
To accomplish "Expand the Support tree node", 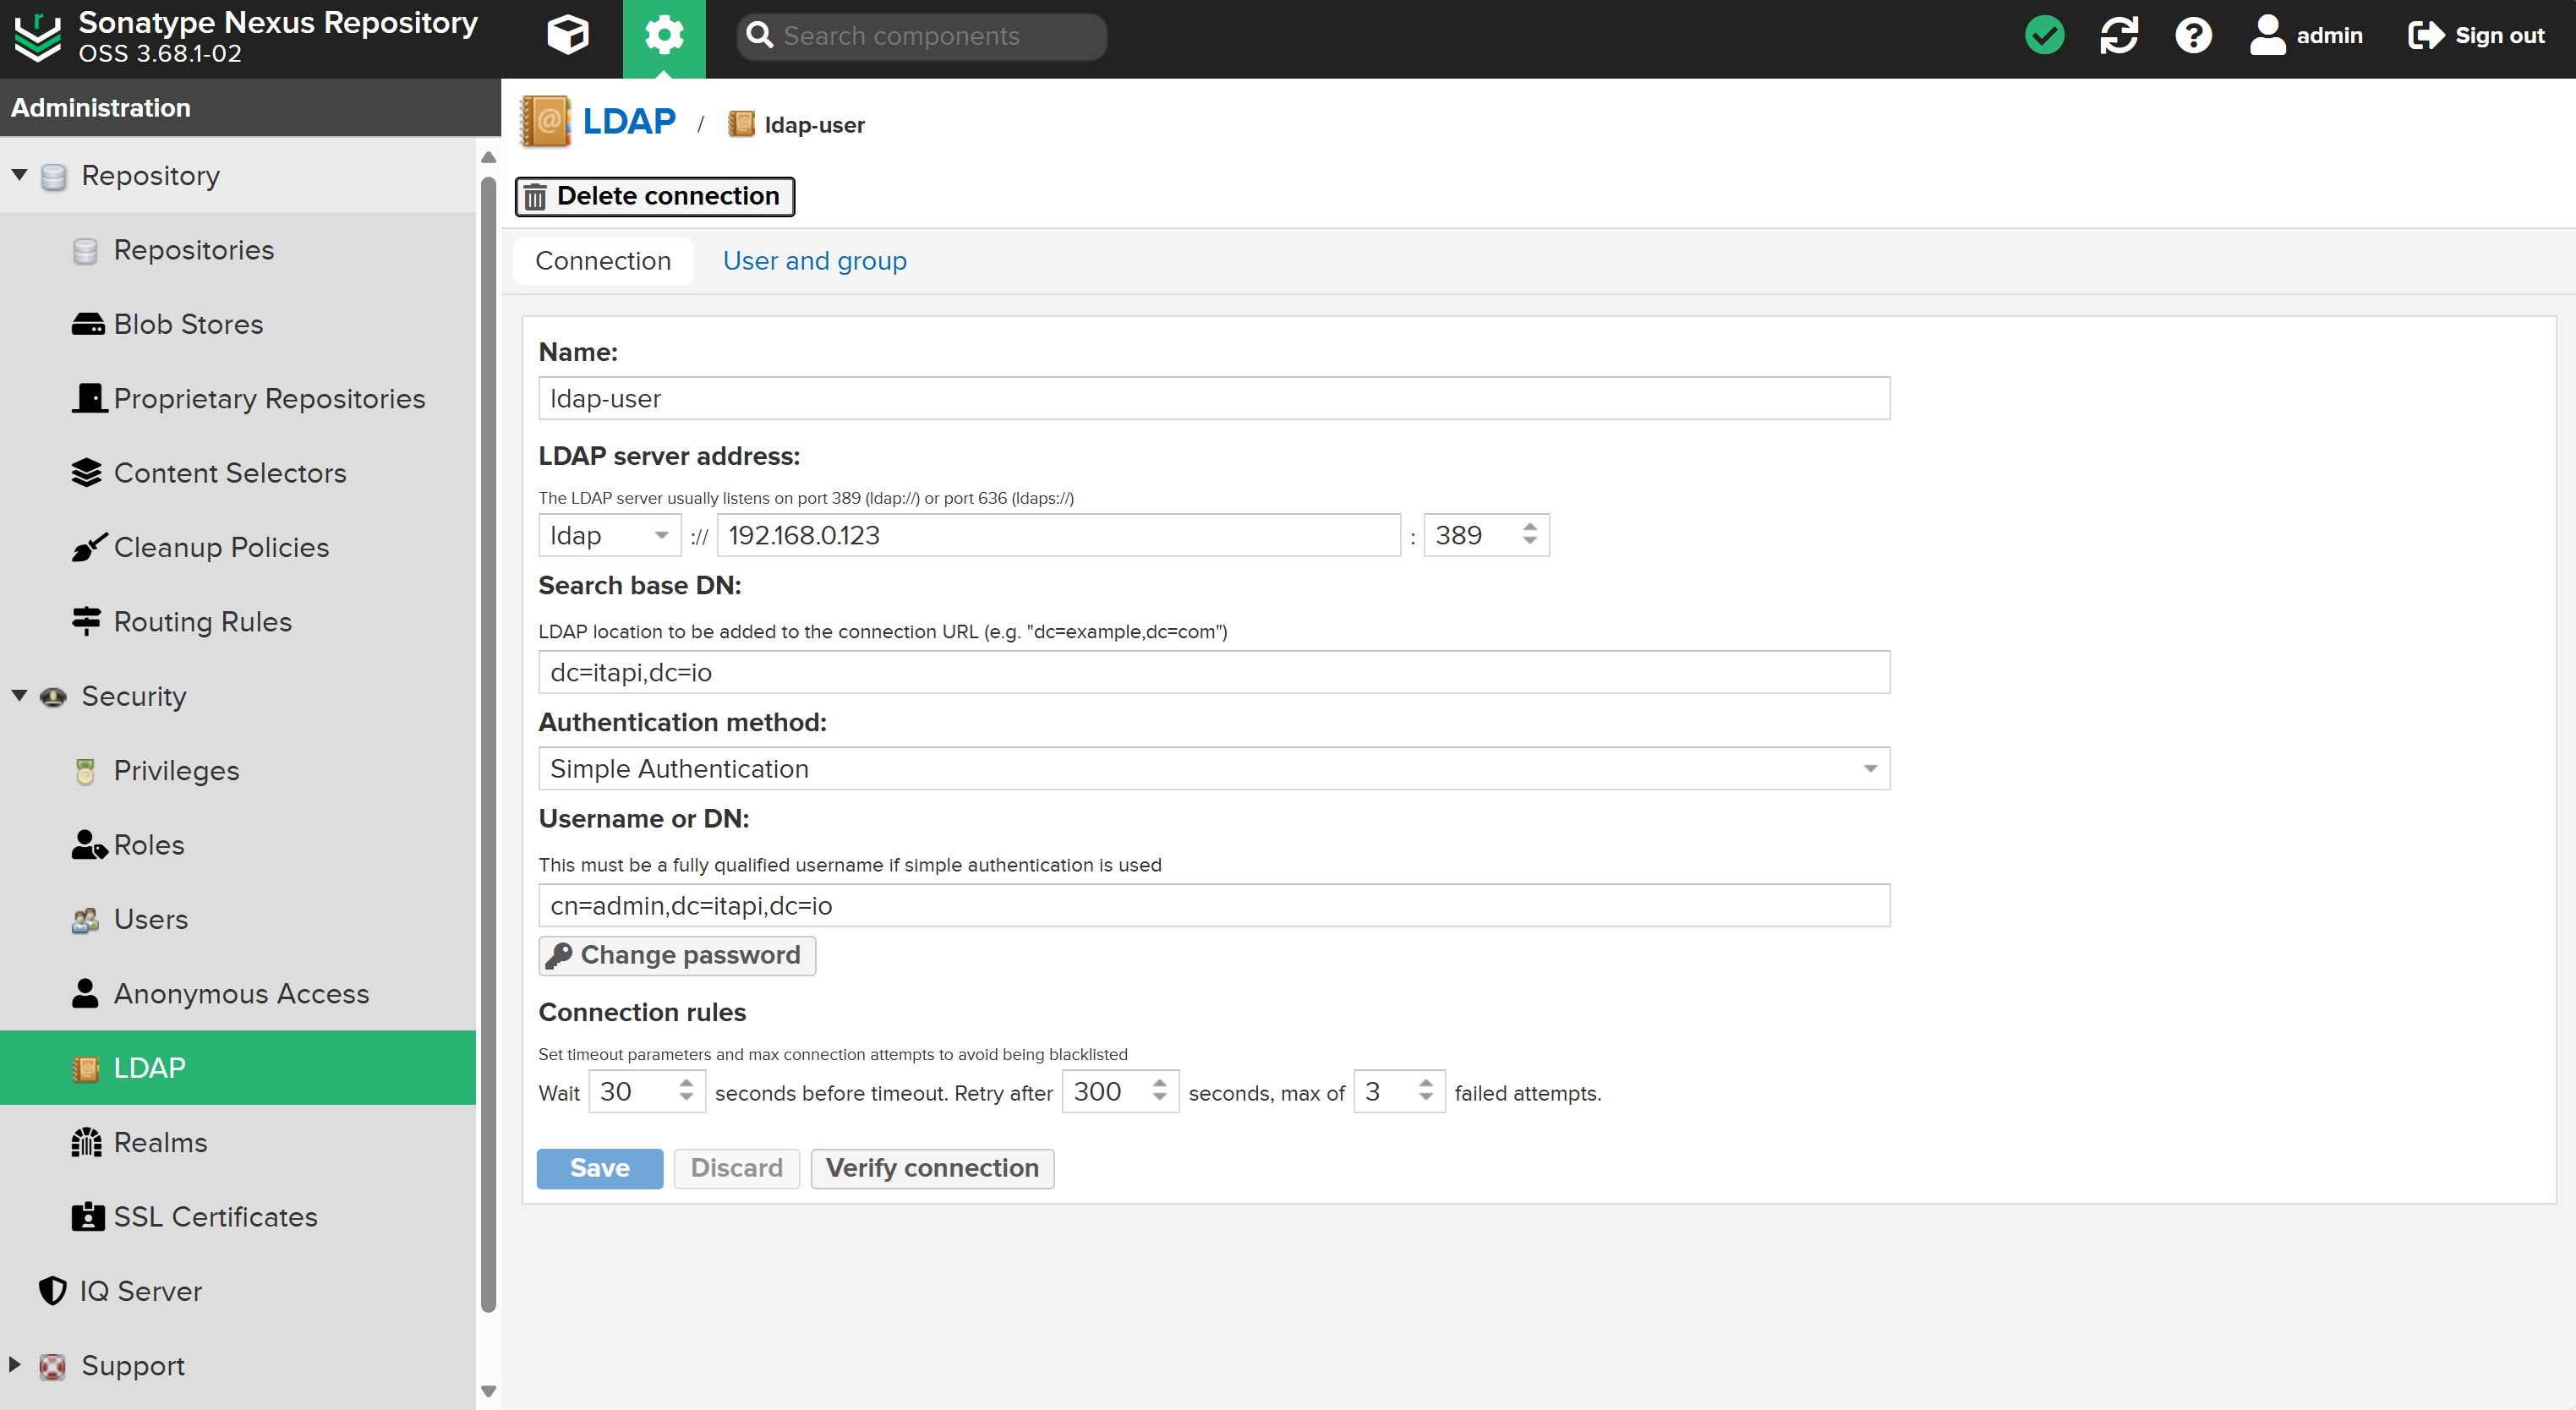I will click(x=15, y=1365).
